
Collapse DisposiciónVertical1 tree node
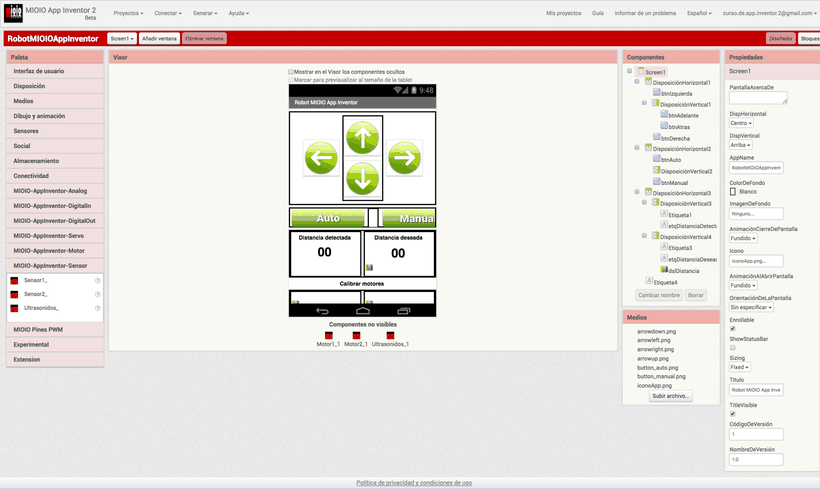click(644, 103)
